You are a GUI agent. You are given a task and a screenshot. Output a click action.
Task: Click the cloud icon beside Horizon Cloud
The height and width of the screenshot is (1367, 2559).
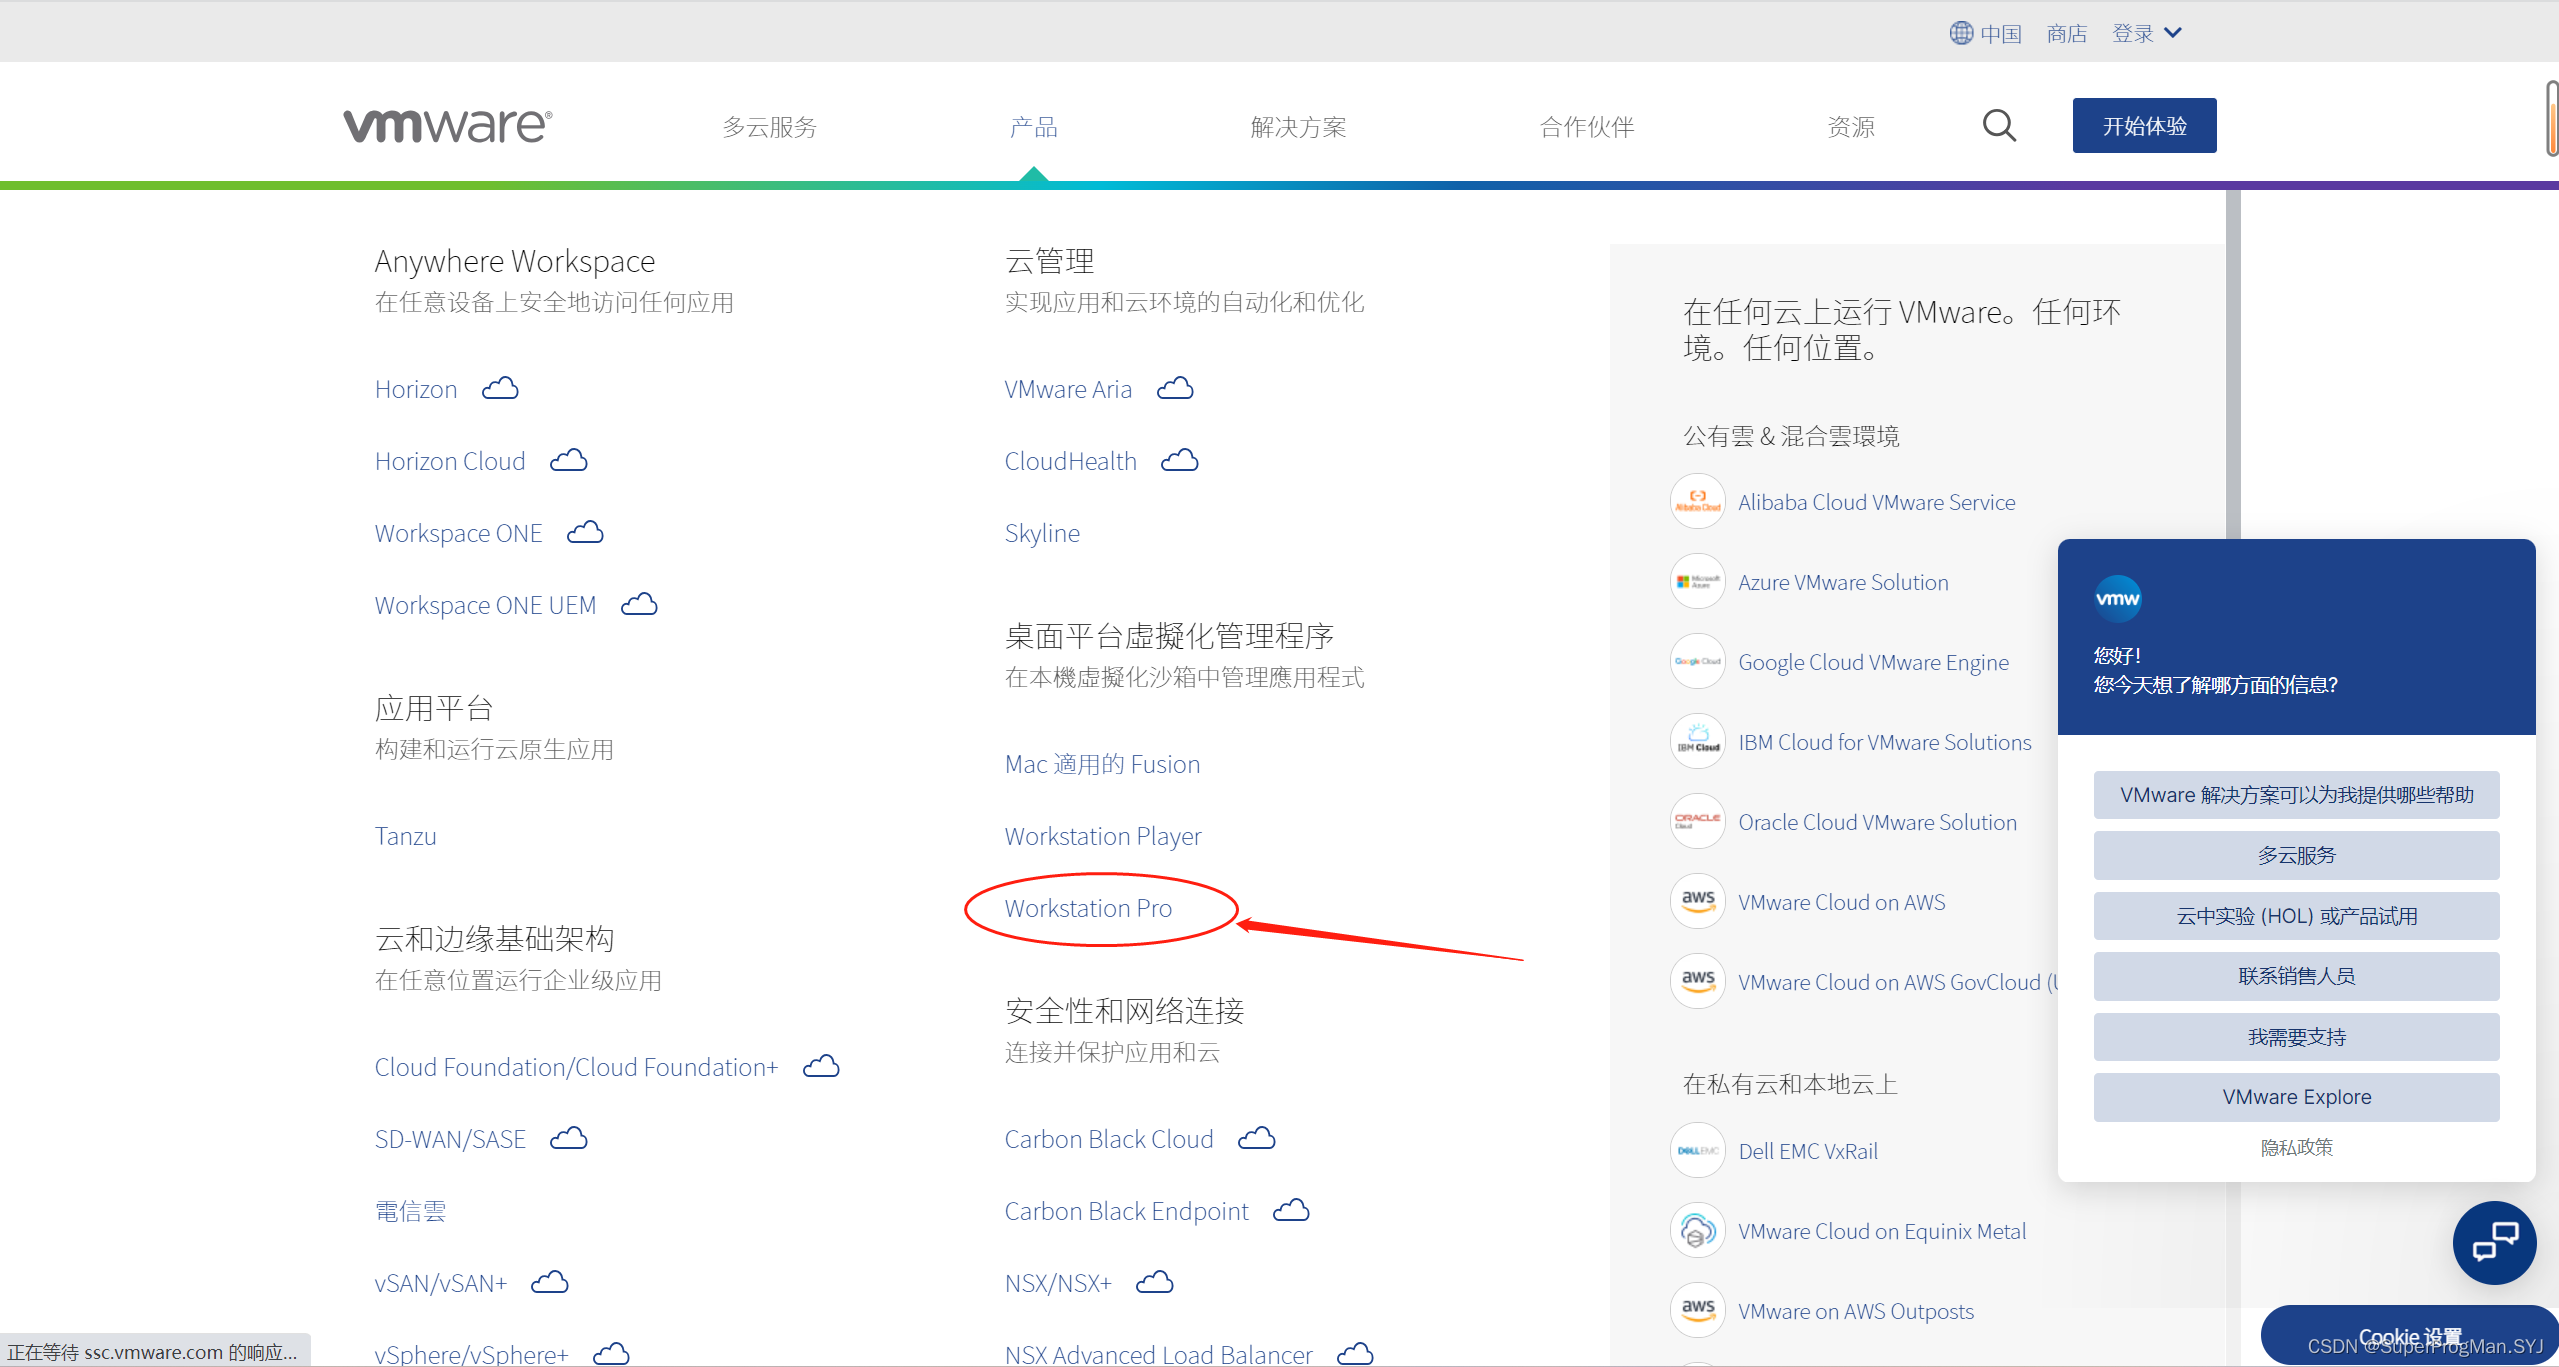(569, 460)
